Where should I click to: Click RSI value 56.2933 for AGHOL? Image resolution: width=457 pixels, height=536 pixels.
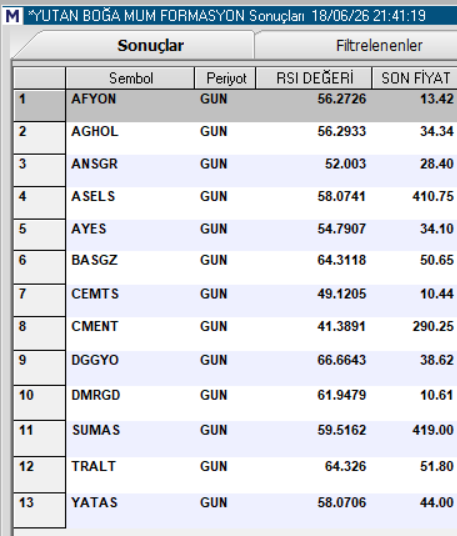[x=342, y=131]
